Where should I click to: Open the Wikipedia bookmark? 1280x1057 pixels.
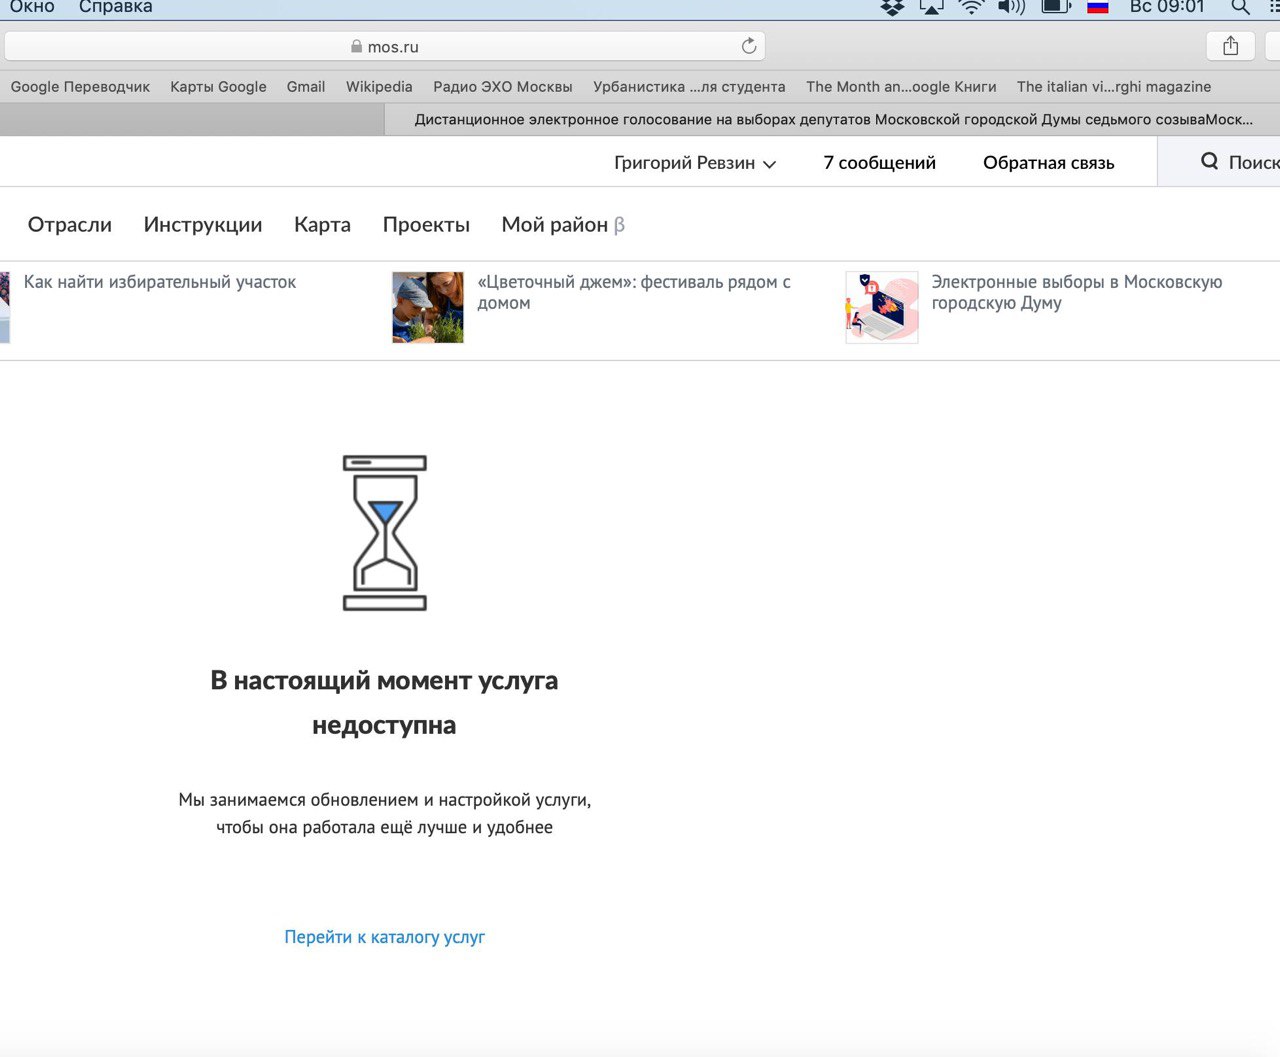coord(379,87)
